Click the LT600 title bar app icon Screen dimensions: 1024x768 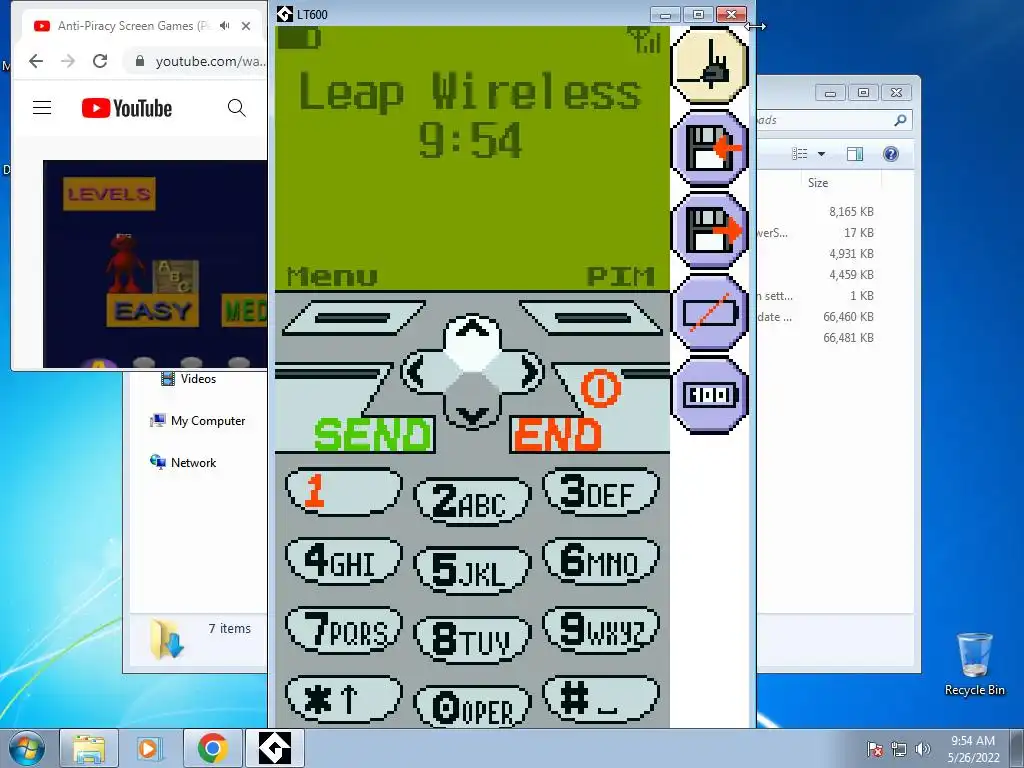point(284,14)
